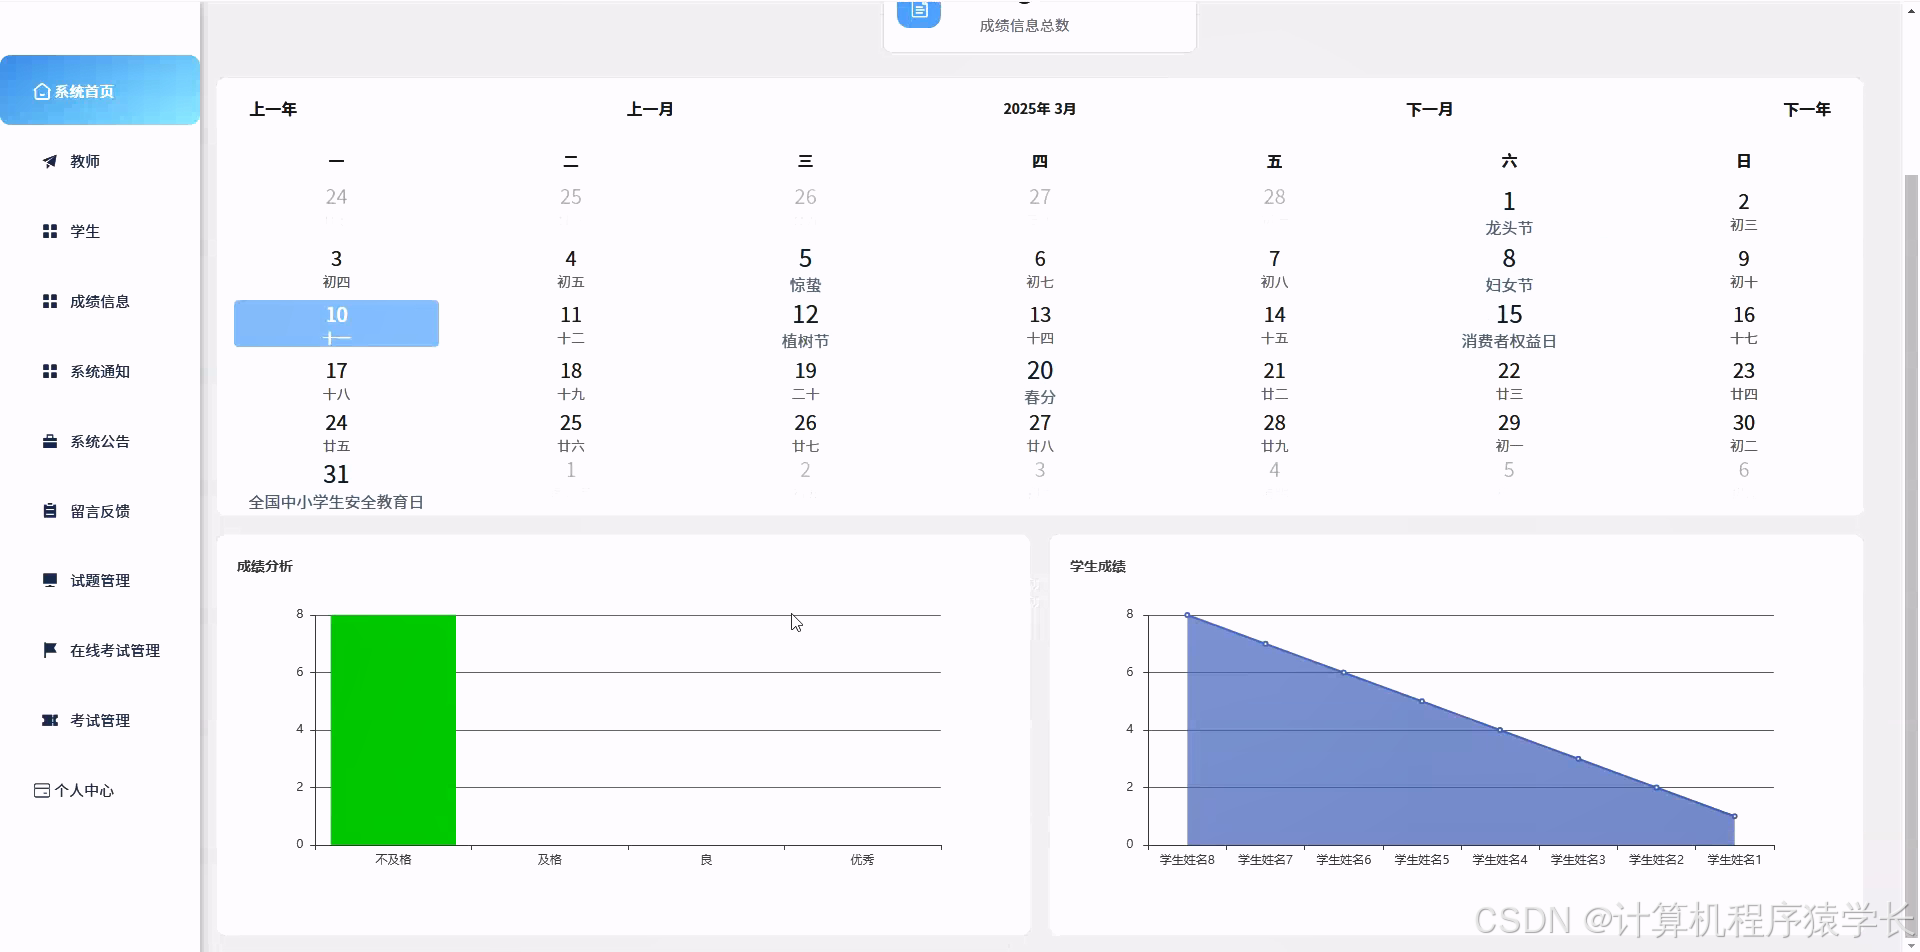This screenshot has width=1920, height=952.
Task: Click the 优秀 axis label
Action: pyautogui.click(x=862, y=860)
